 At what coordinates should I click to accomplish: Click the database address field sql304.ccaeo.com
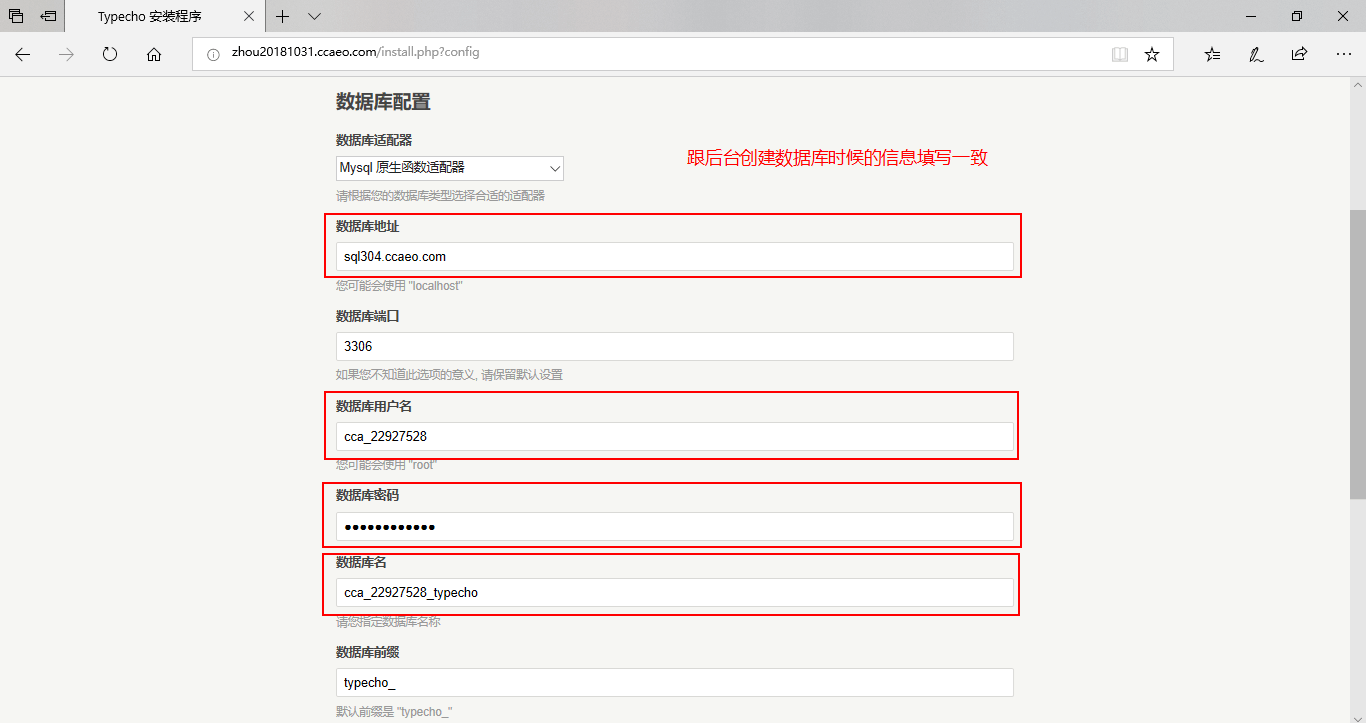674,257
